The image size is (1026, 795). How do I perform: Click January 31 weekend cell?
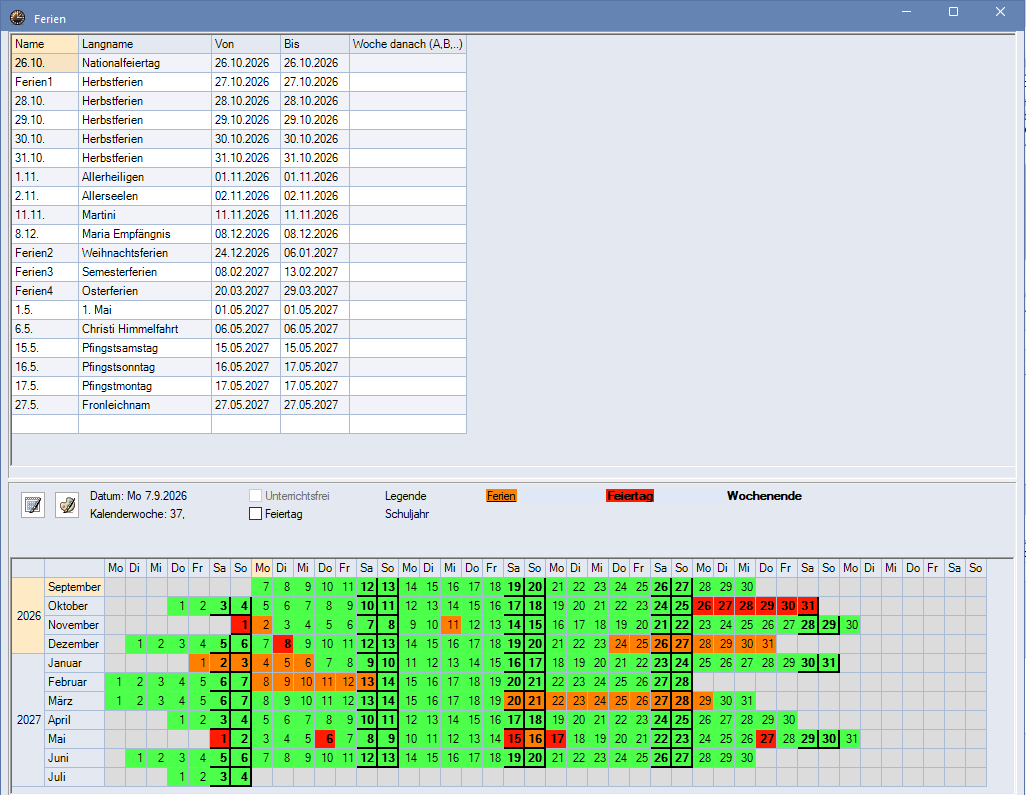(829, 663)
